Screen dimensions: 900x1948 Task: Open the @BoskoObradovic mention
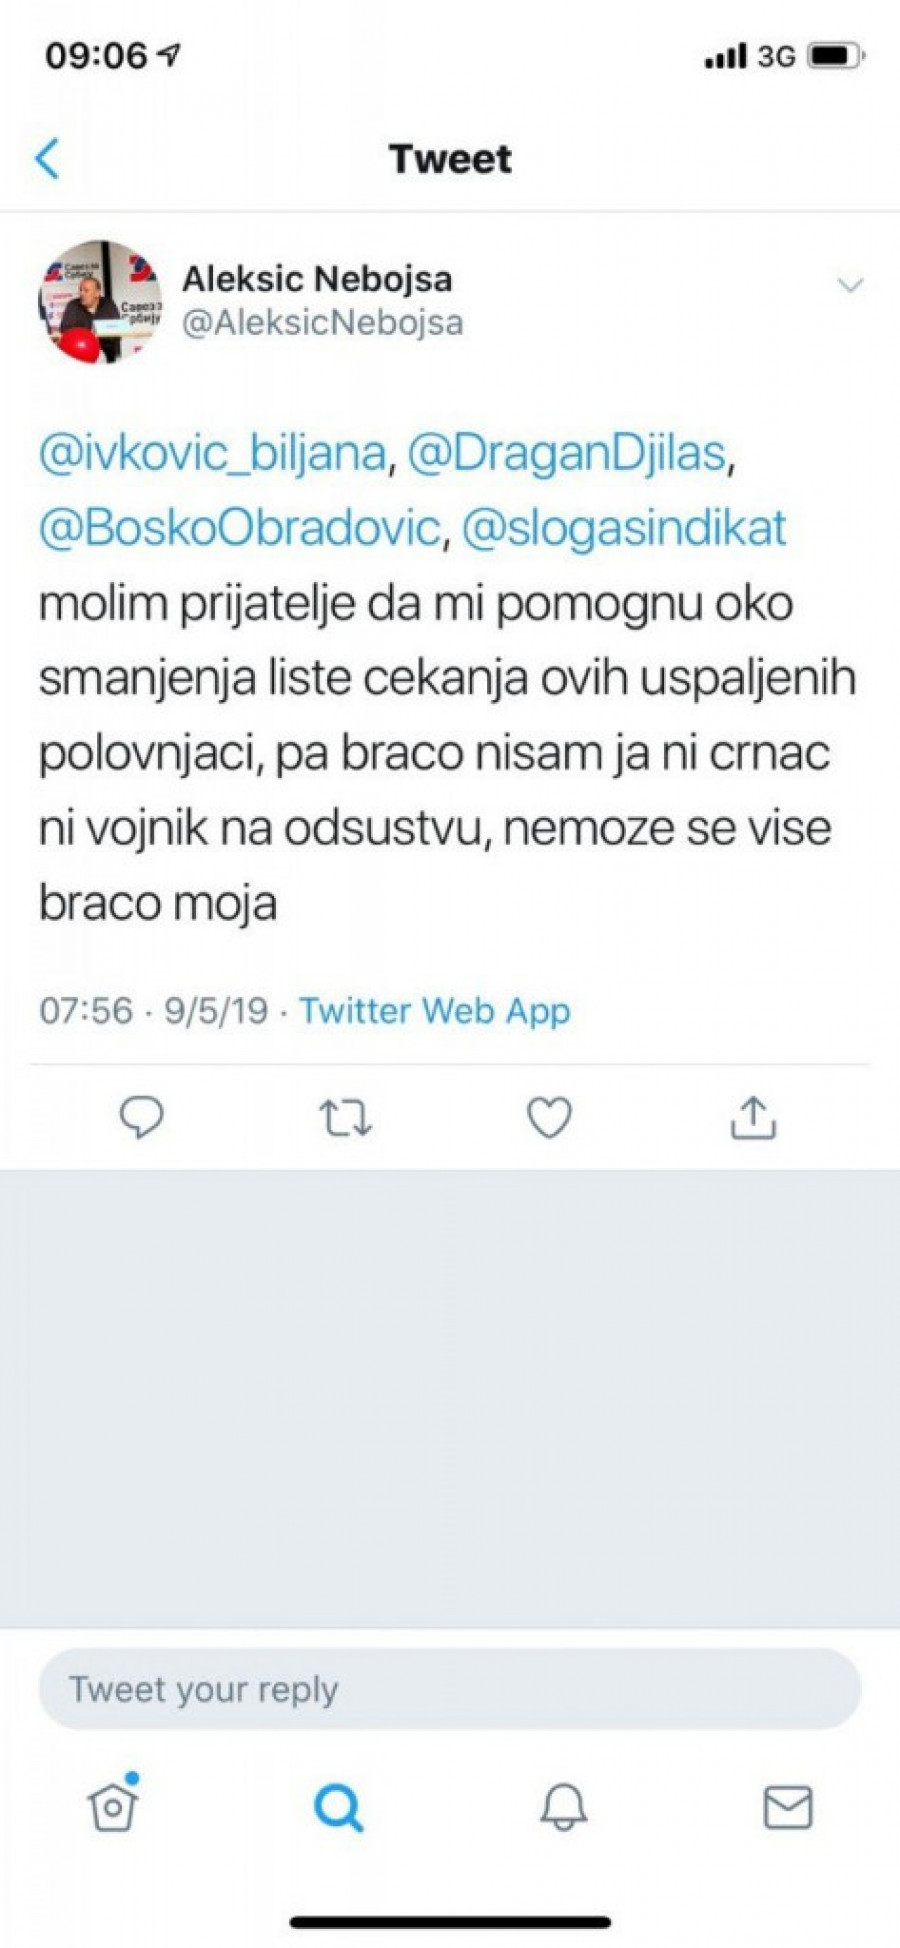[239, 528]
